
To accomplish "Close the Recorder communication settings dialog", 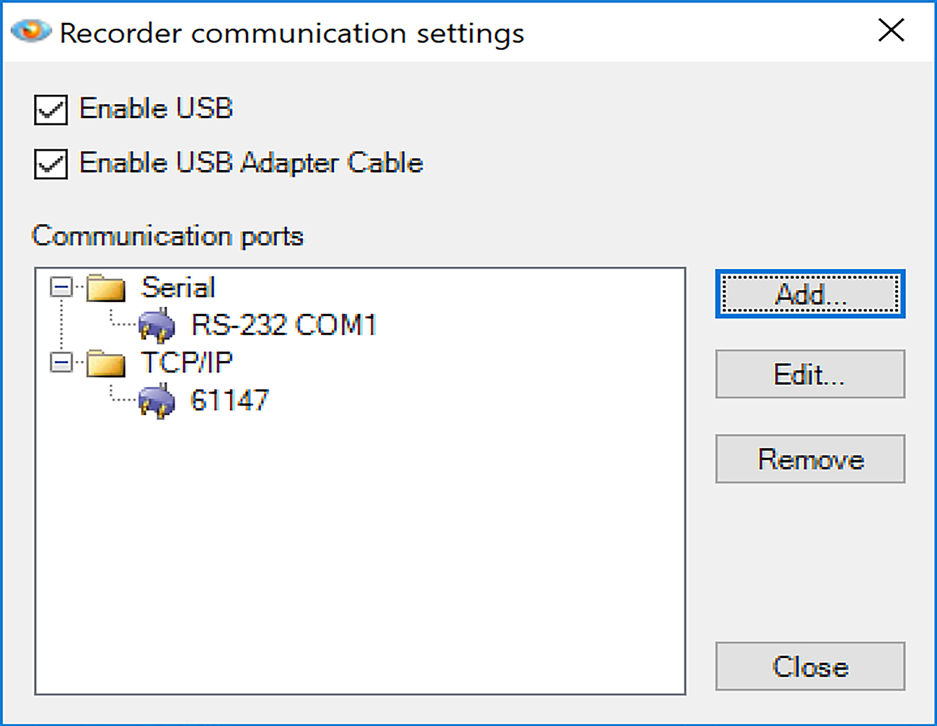I will click(809, 666).
